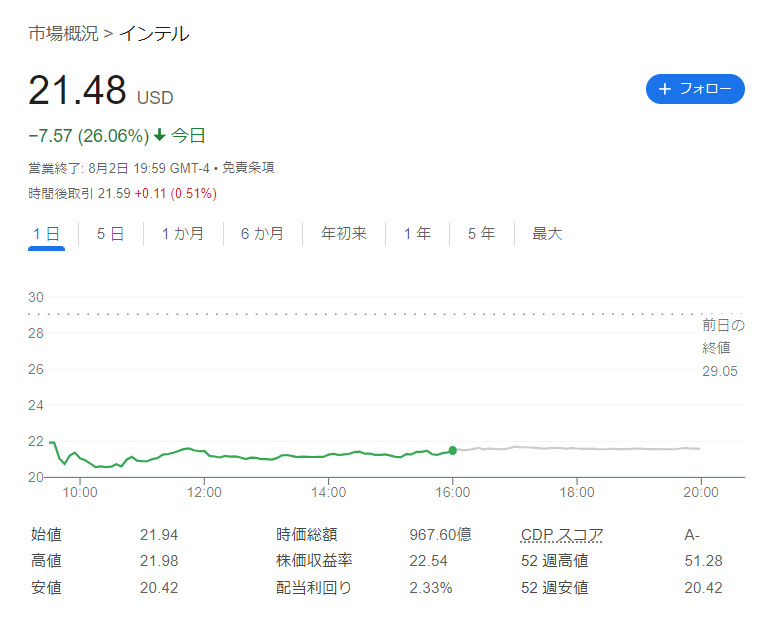Click the CDPスコア label link
The height and width of the screenshot is (621, 768).
click(562, 535)
